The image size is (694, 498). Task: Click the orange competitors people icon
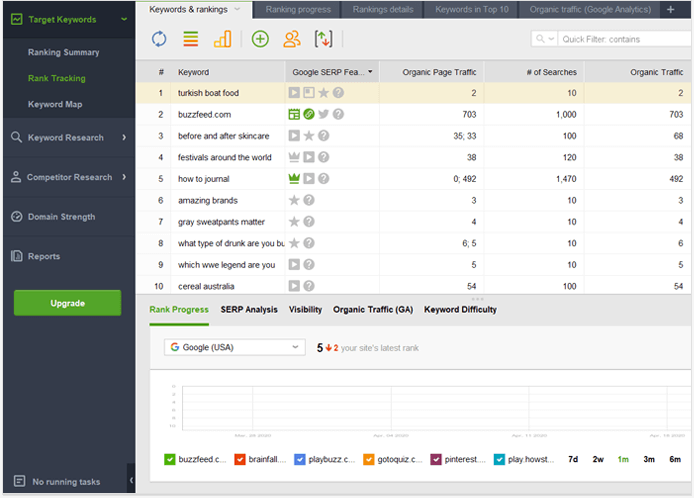pyautogui.click(x=292, y=39)
